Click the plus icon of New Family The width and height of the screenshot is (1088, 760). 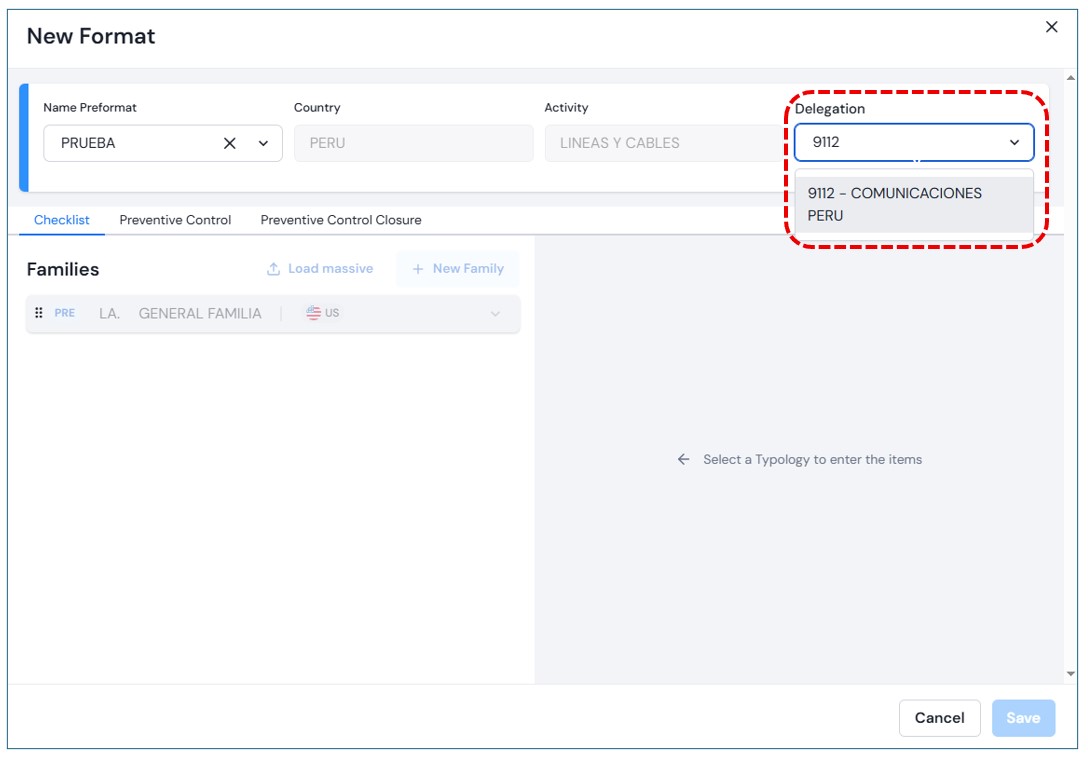[x=418, y=269]
